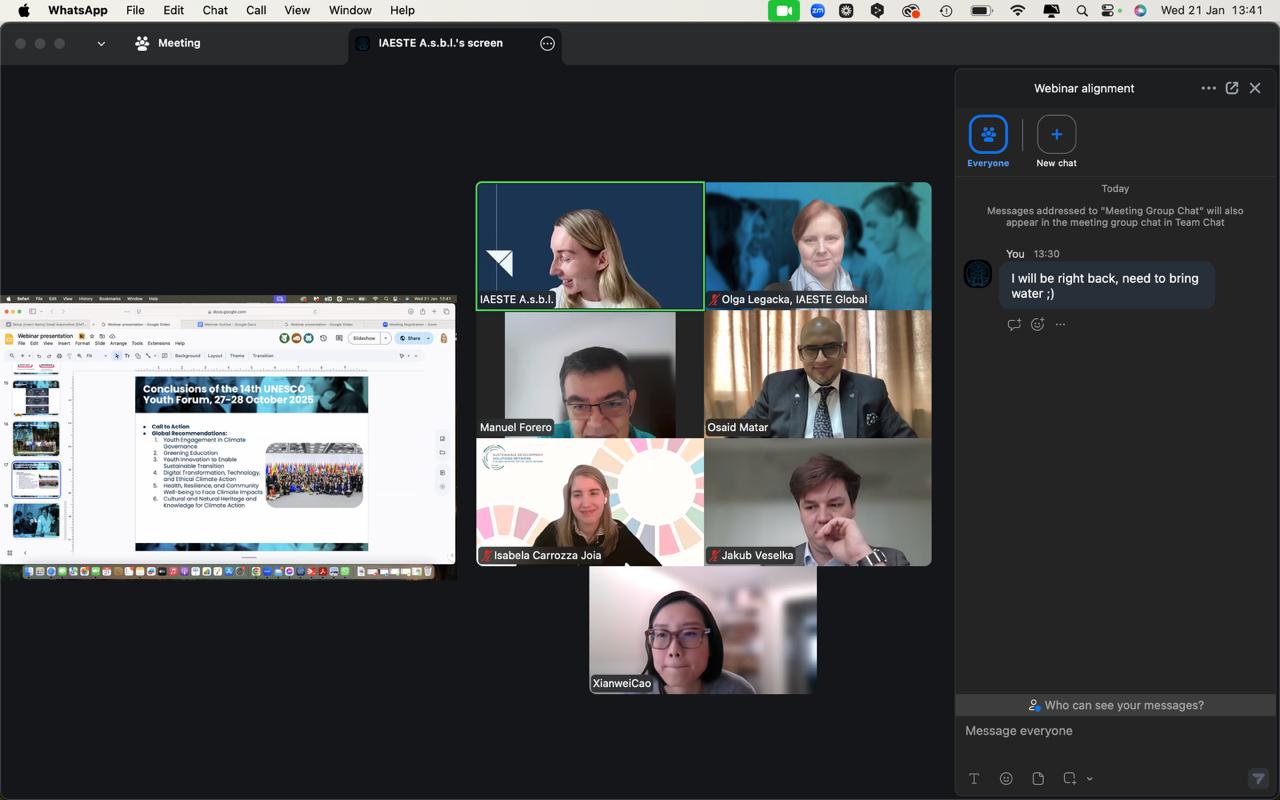Open more options for chat message
The image size is (1280, 800).
(1061, 324)
